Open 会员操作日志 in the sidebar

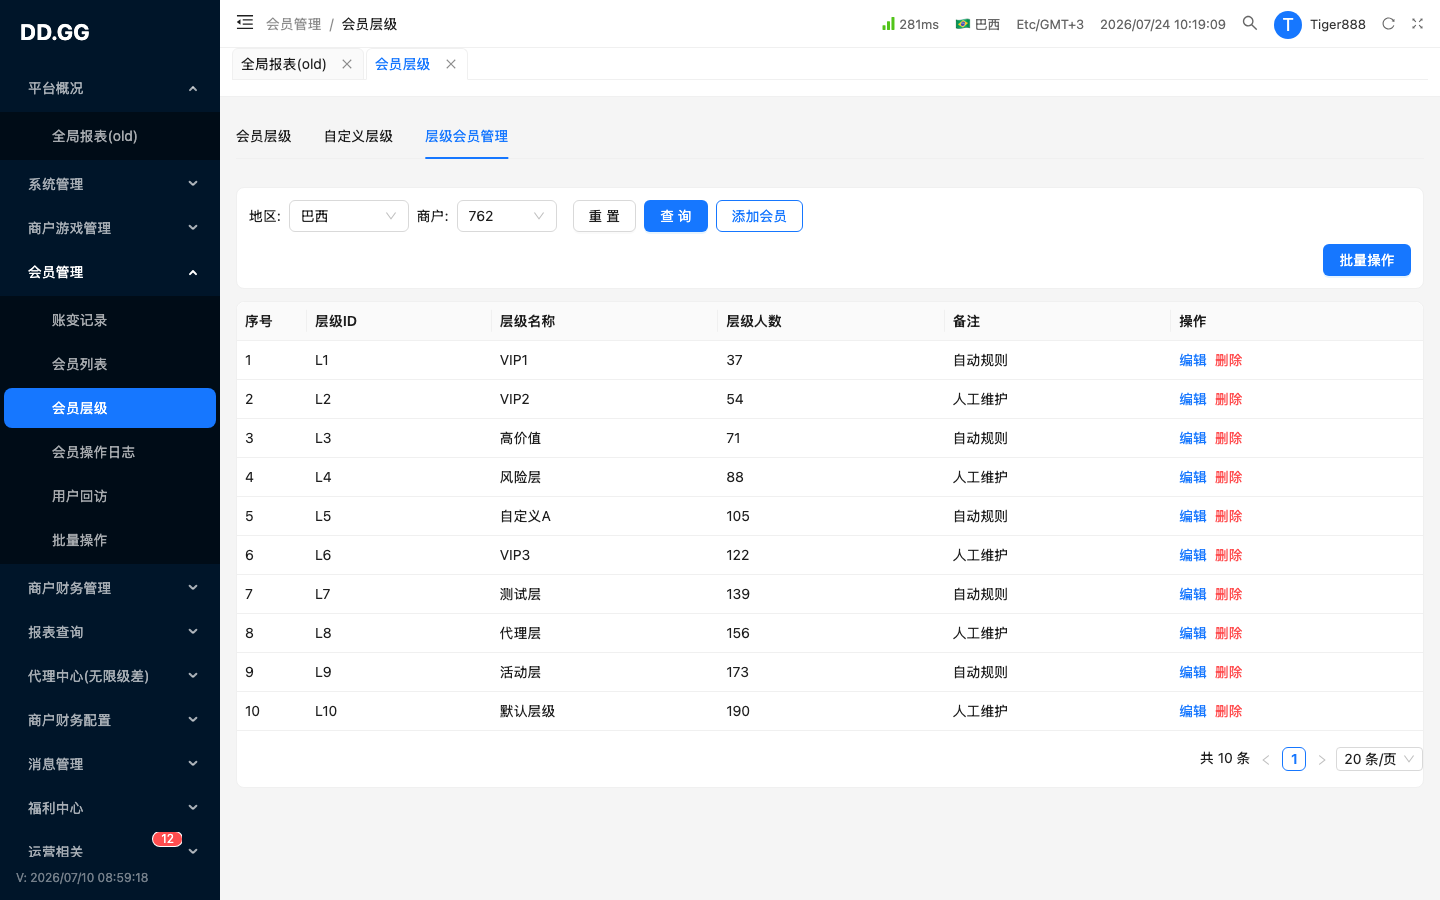click(110, 452)
